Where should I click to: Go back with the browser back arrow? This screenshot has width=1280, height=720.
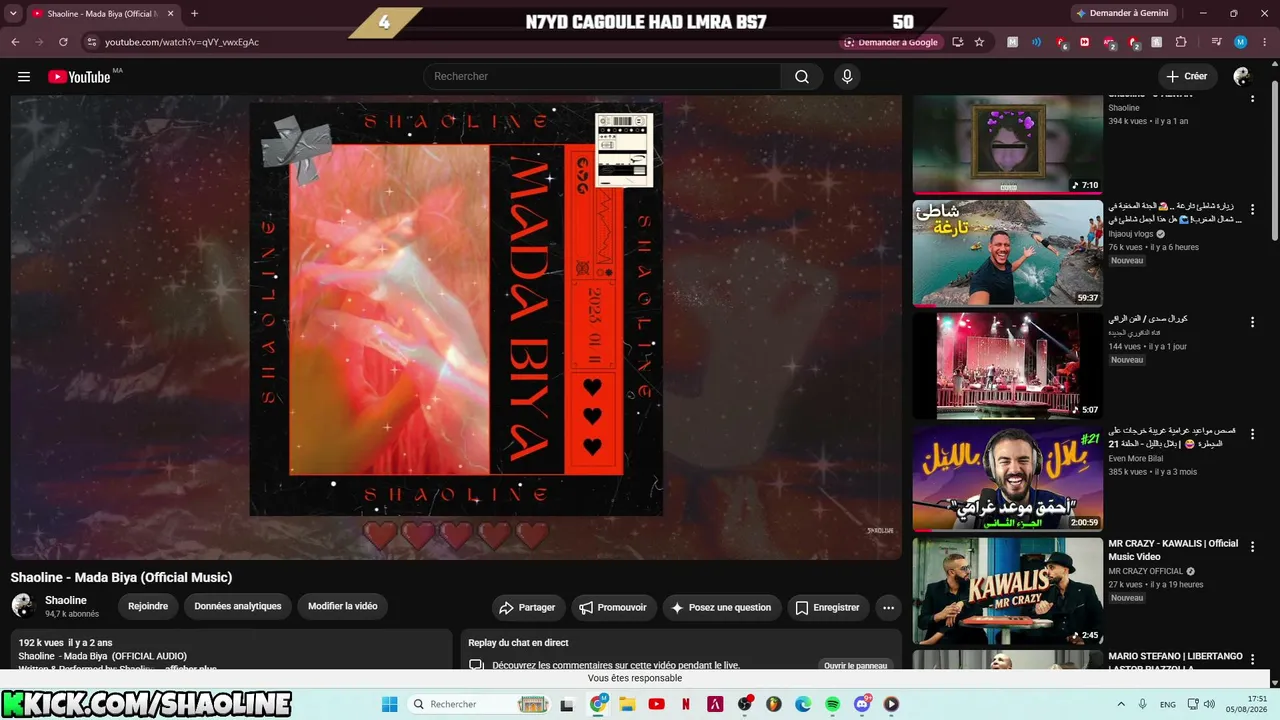point(15,42)
